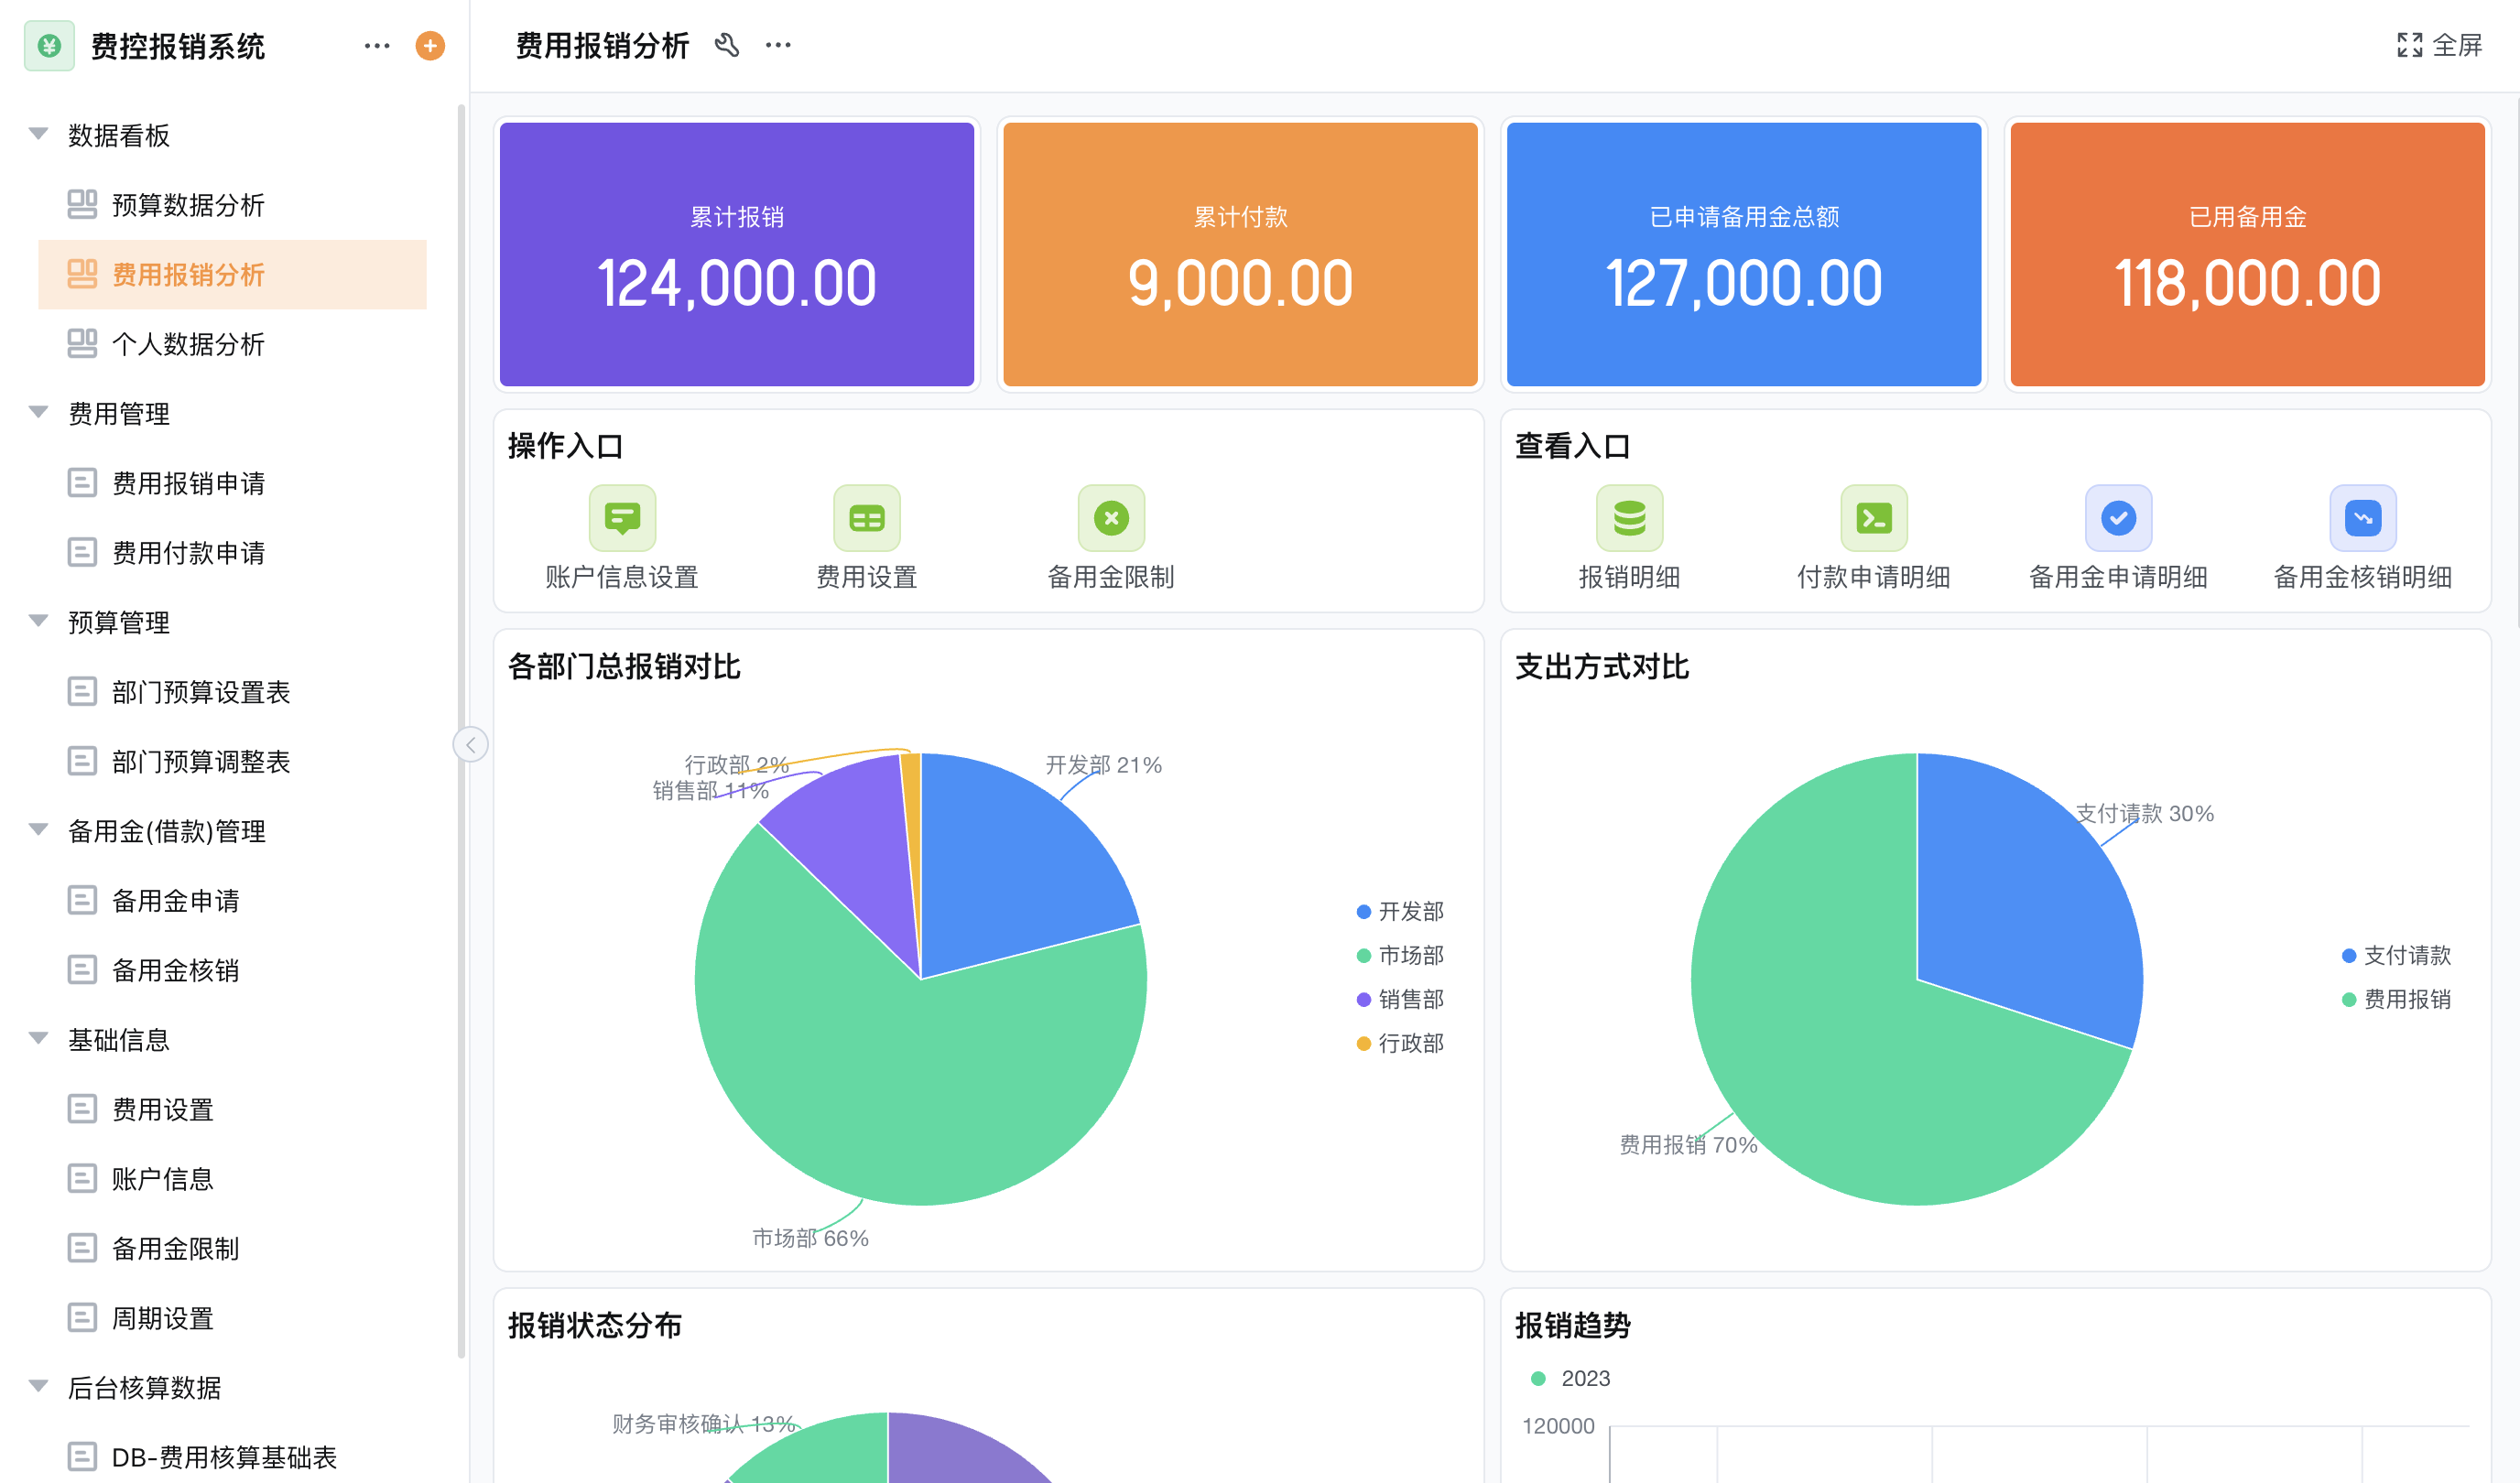
Task: Click form icon next to 周期设置
Action: click(x=82, y=1317)
